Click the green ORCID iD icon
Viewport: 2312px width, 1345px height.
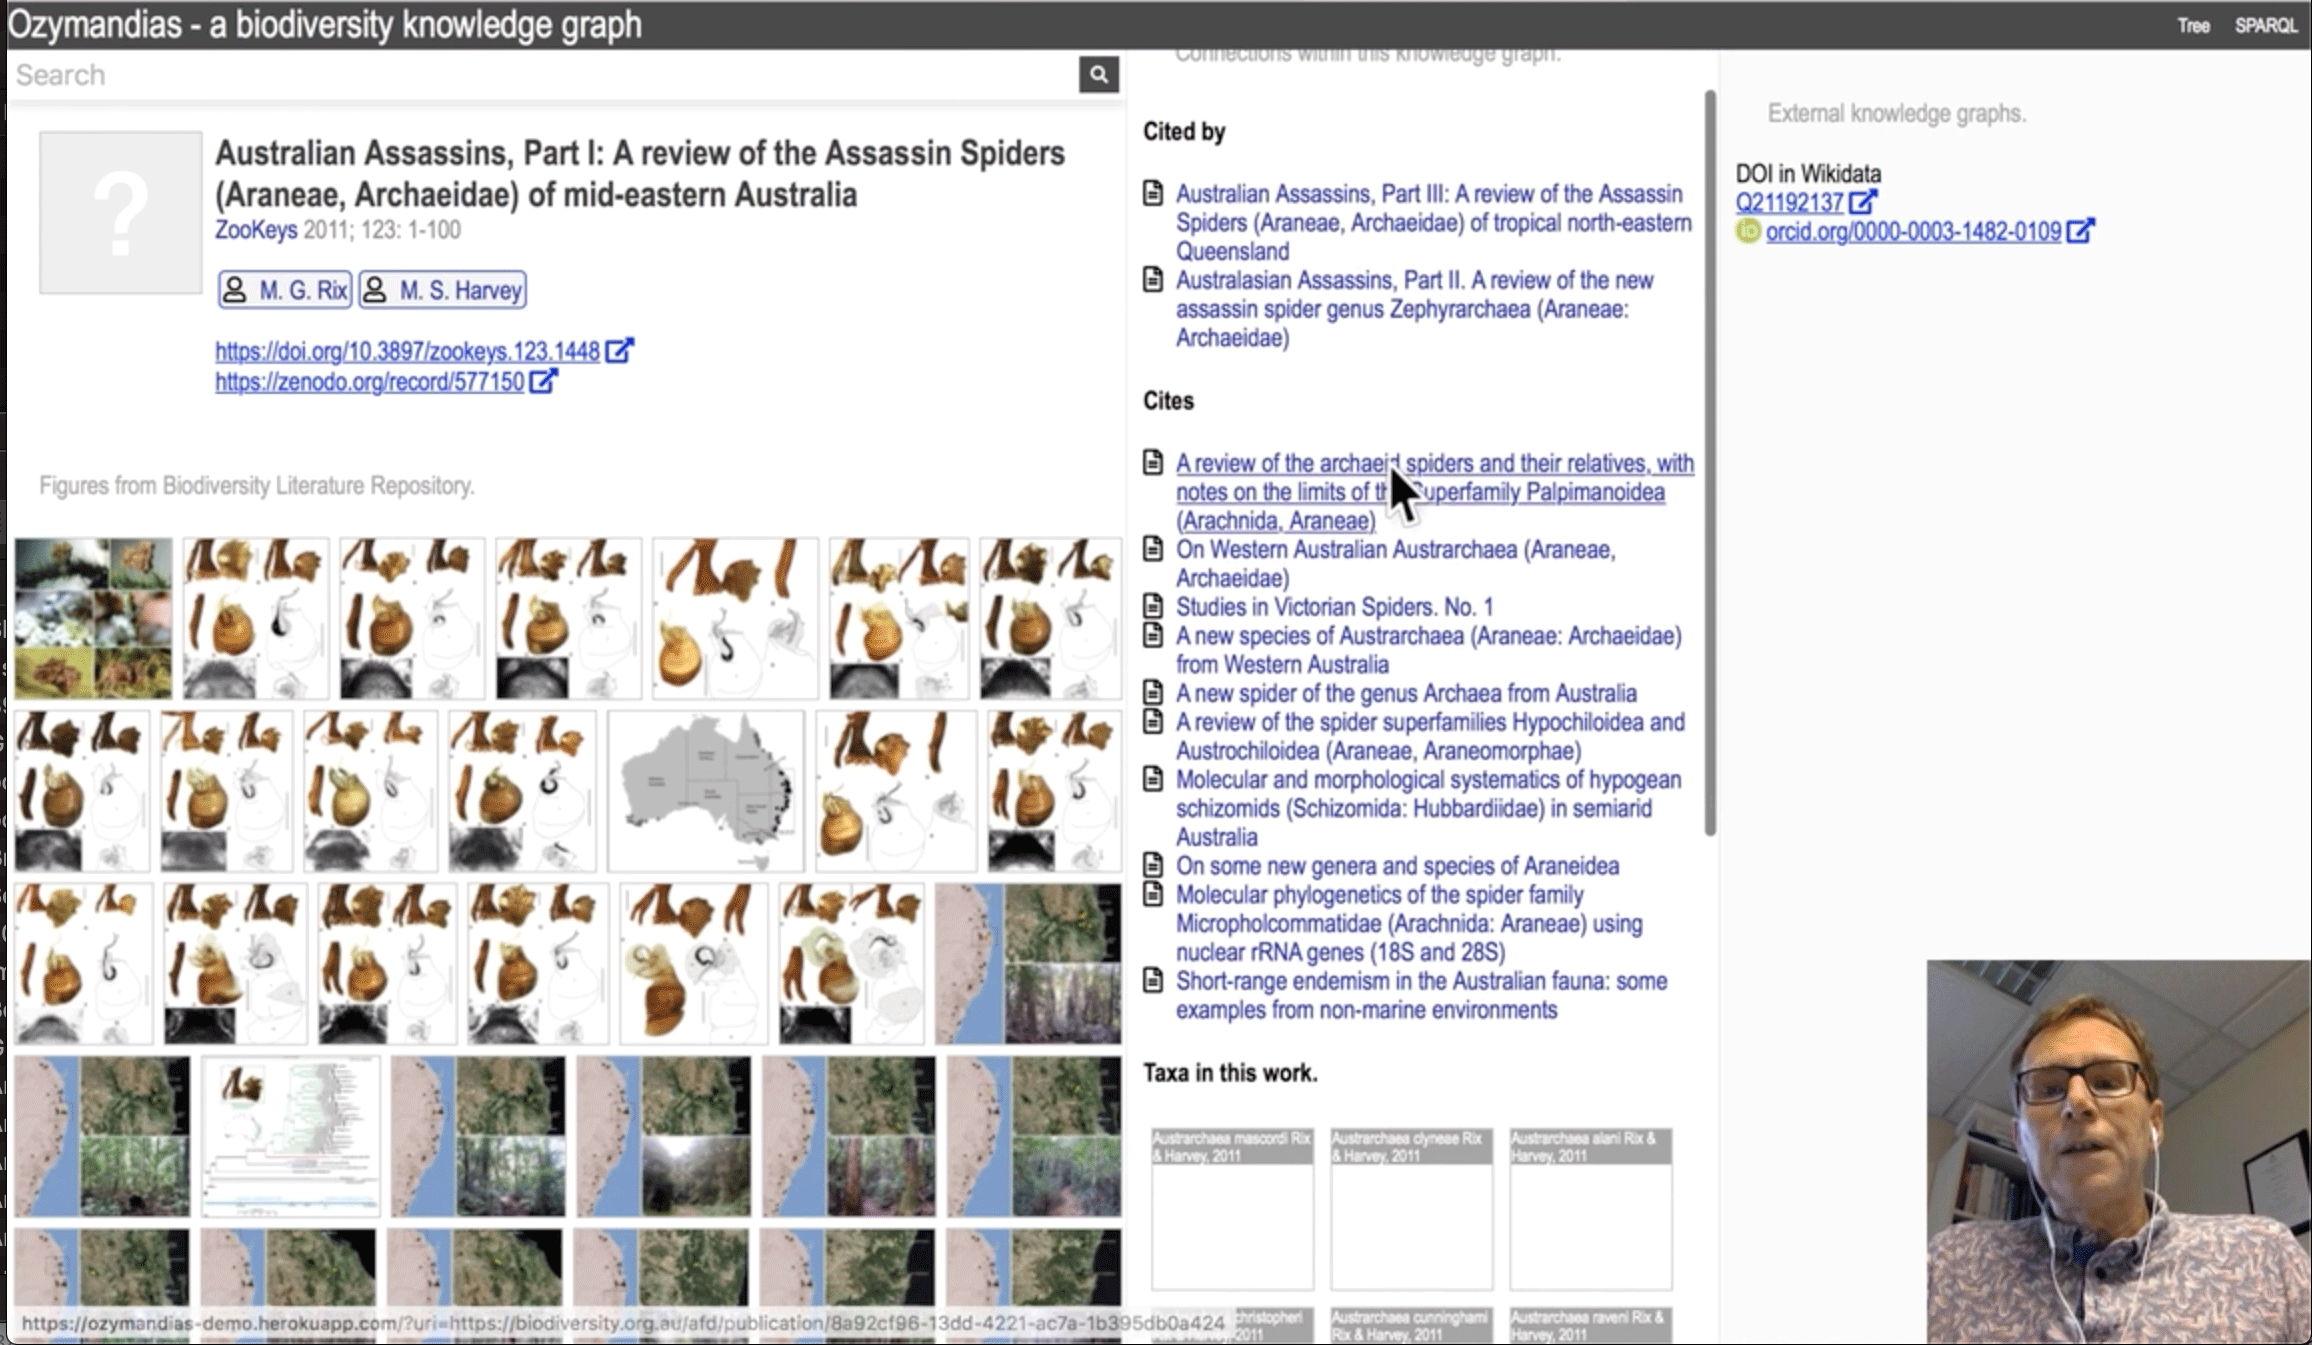[1748, 231]
